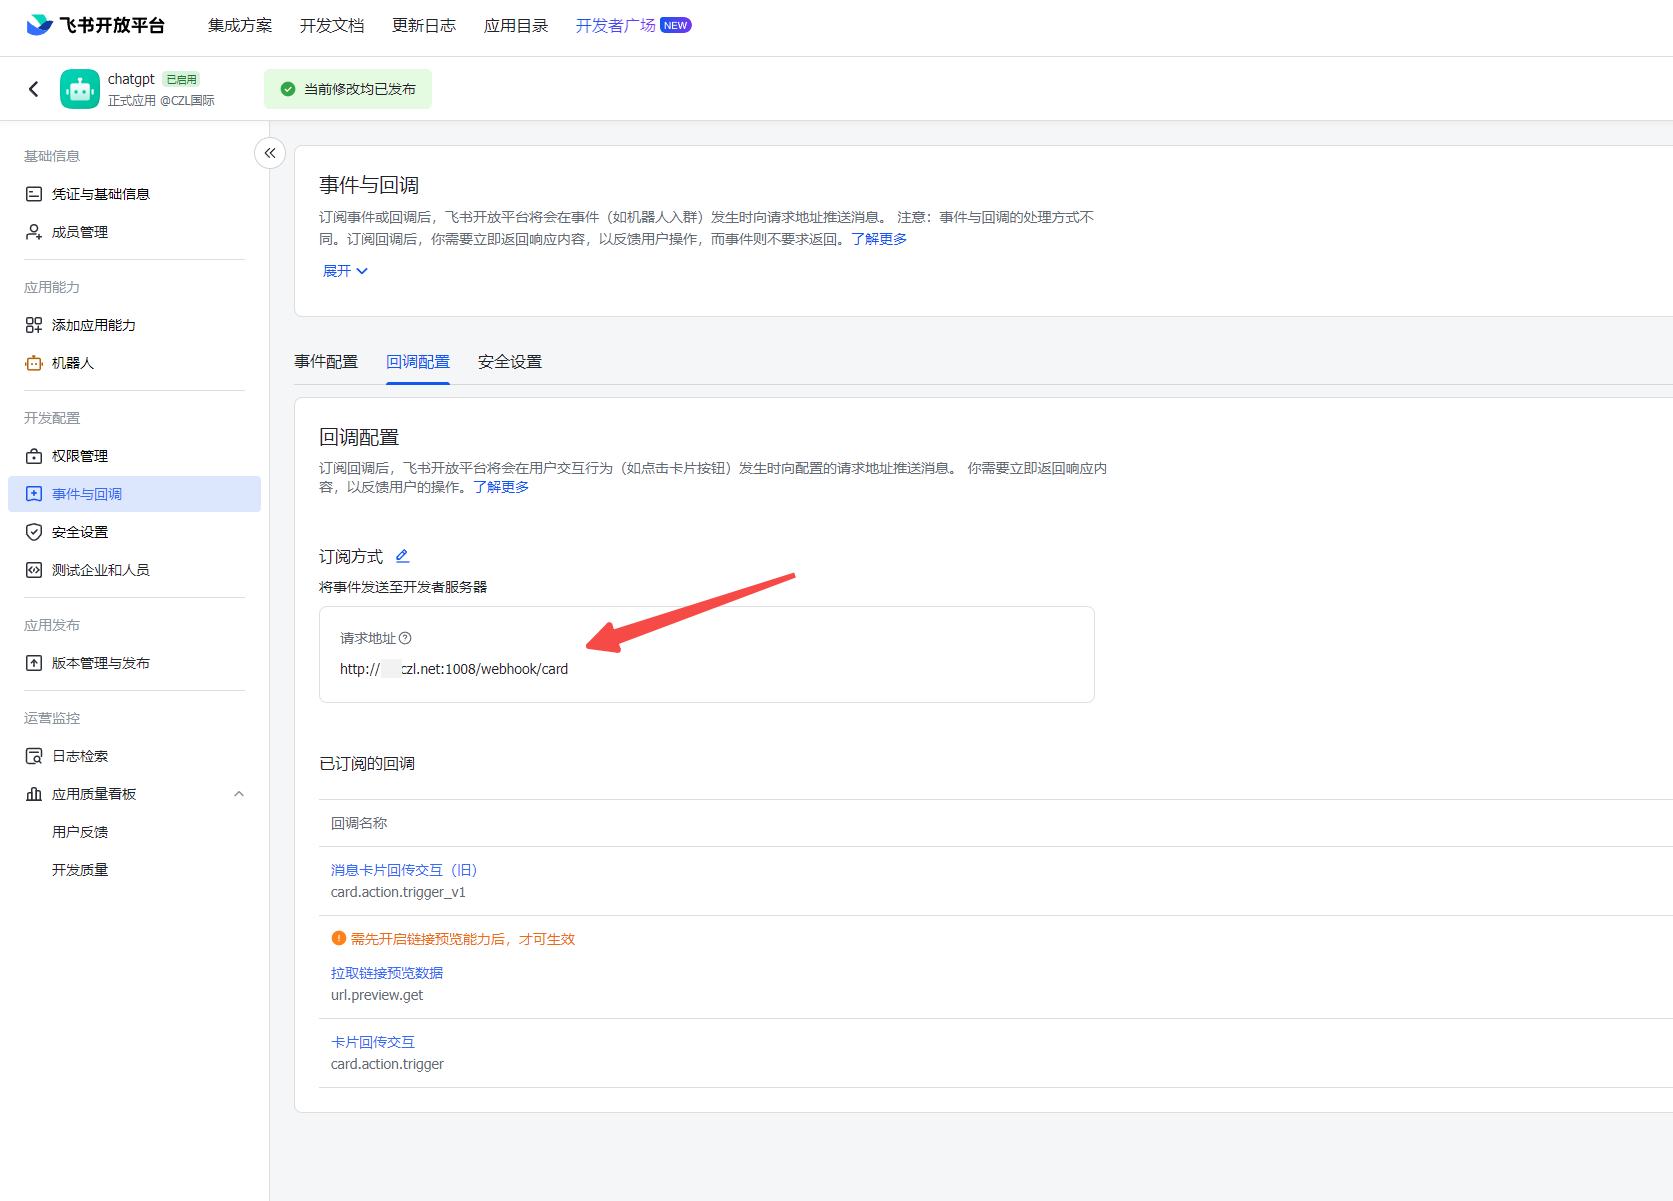Open 更新日志 in top navigation

pos(424,25)
